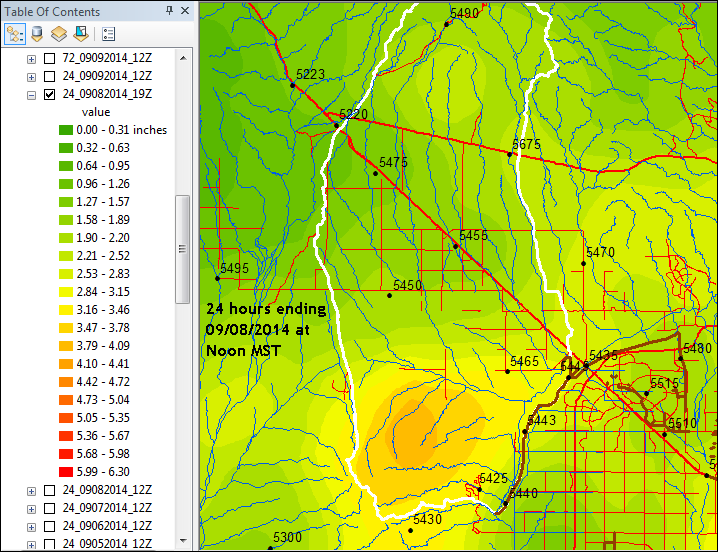Select the 24_09082014_12Z layer name
Screen dimensions: 718x552
tap(107, 490)
